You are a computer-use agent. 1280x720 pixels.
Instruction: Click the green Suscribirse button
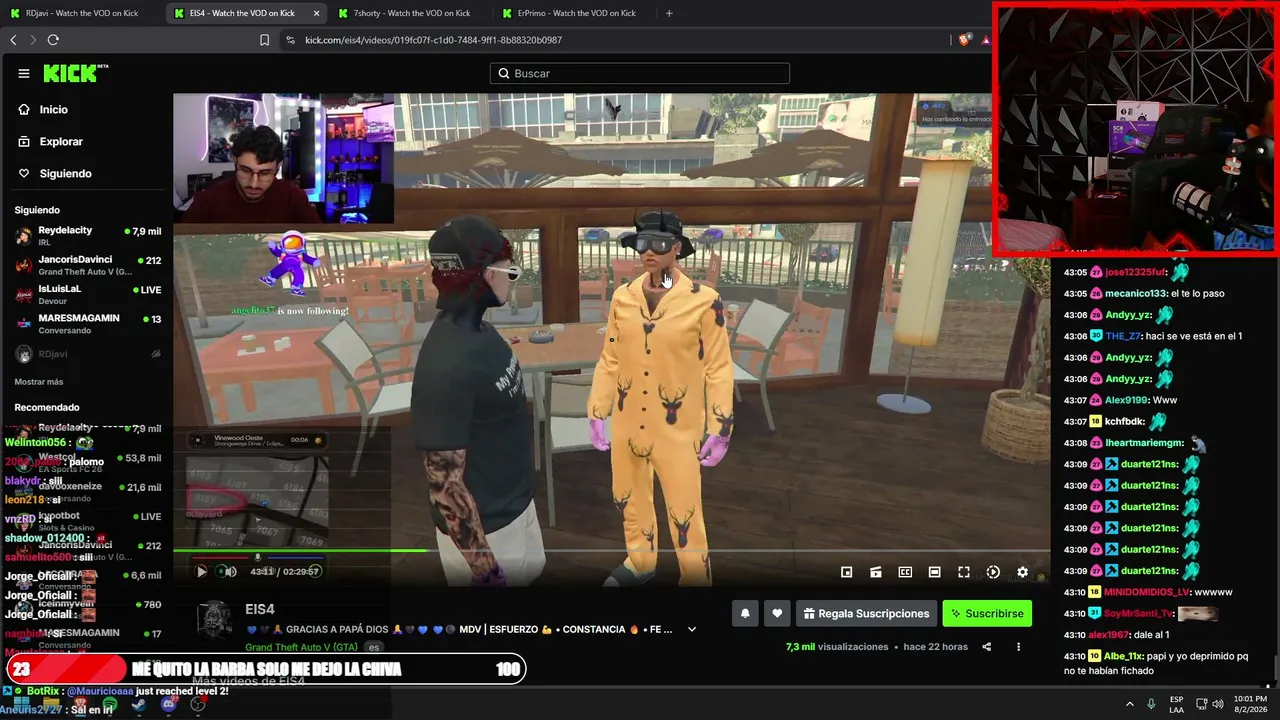pyautogui.click(x=987, y=613)
